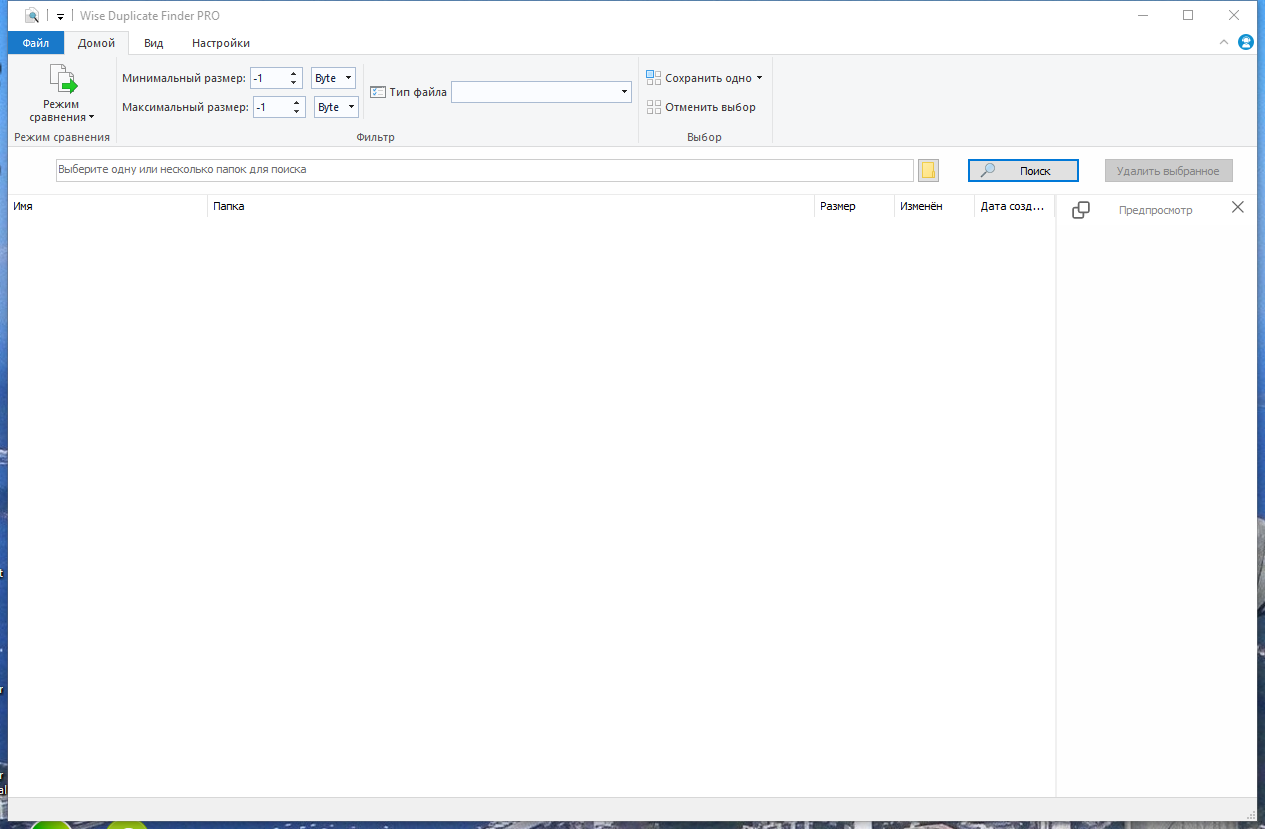Click the yellow folder browse icon
Viewport: 1265px width, 829px height.
click(x=928, y=170)
